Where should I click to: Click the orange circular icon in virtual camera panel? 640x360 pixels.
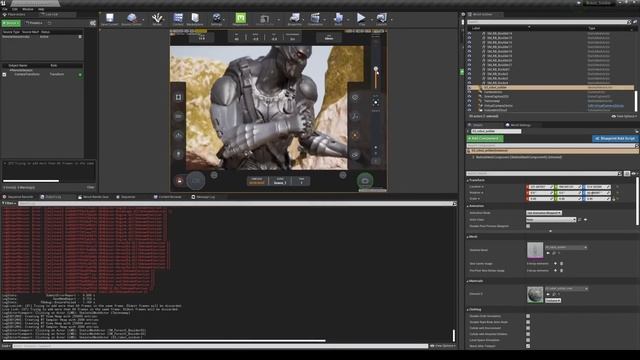(x=355, y=135)
